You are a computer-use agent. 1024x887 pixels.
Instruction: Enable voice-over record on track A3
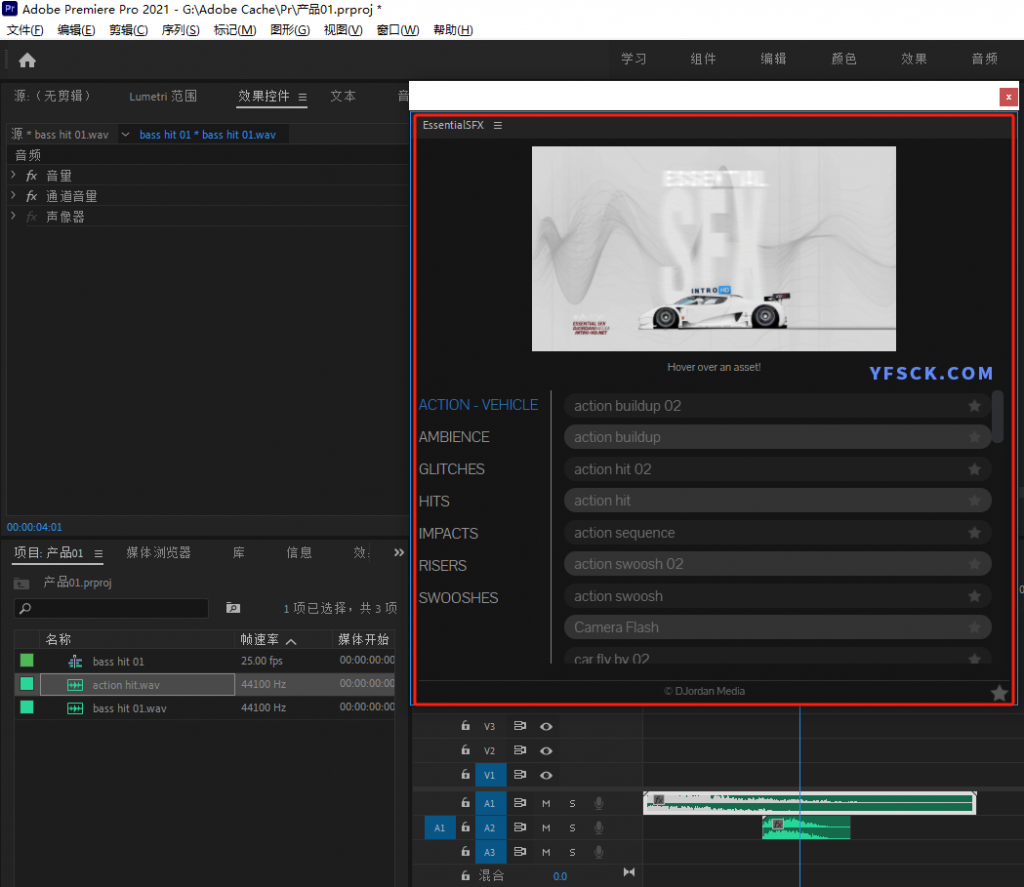(x=598, y=852)
